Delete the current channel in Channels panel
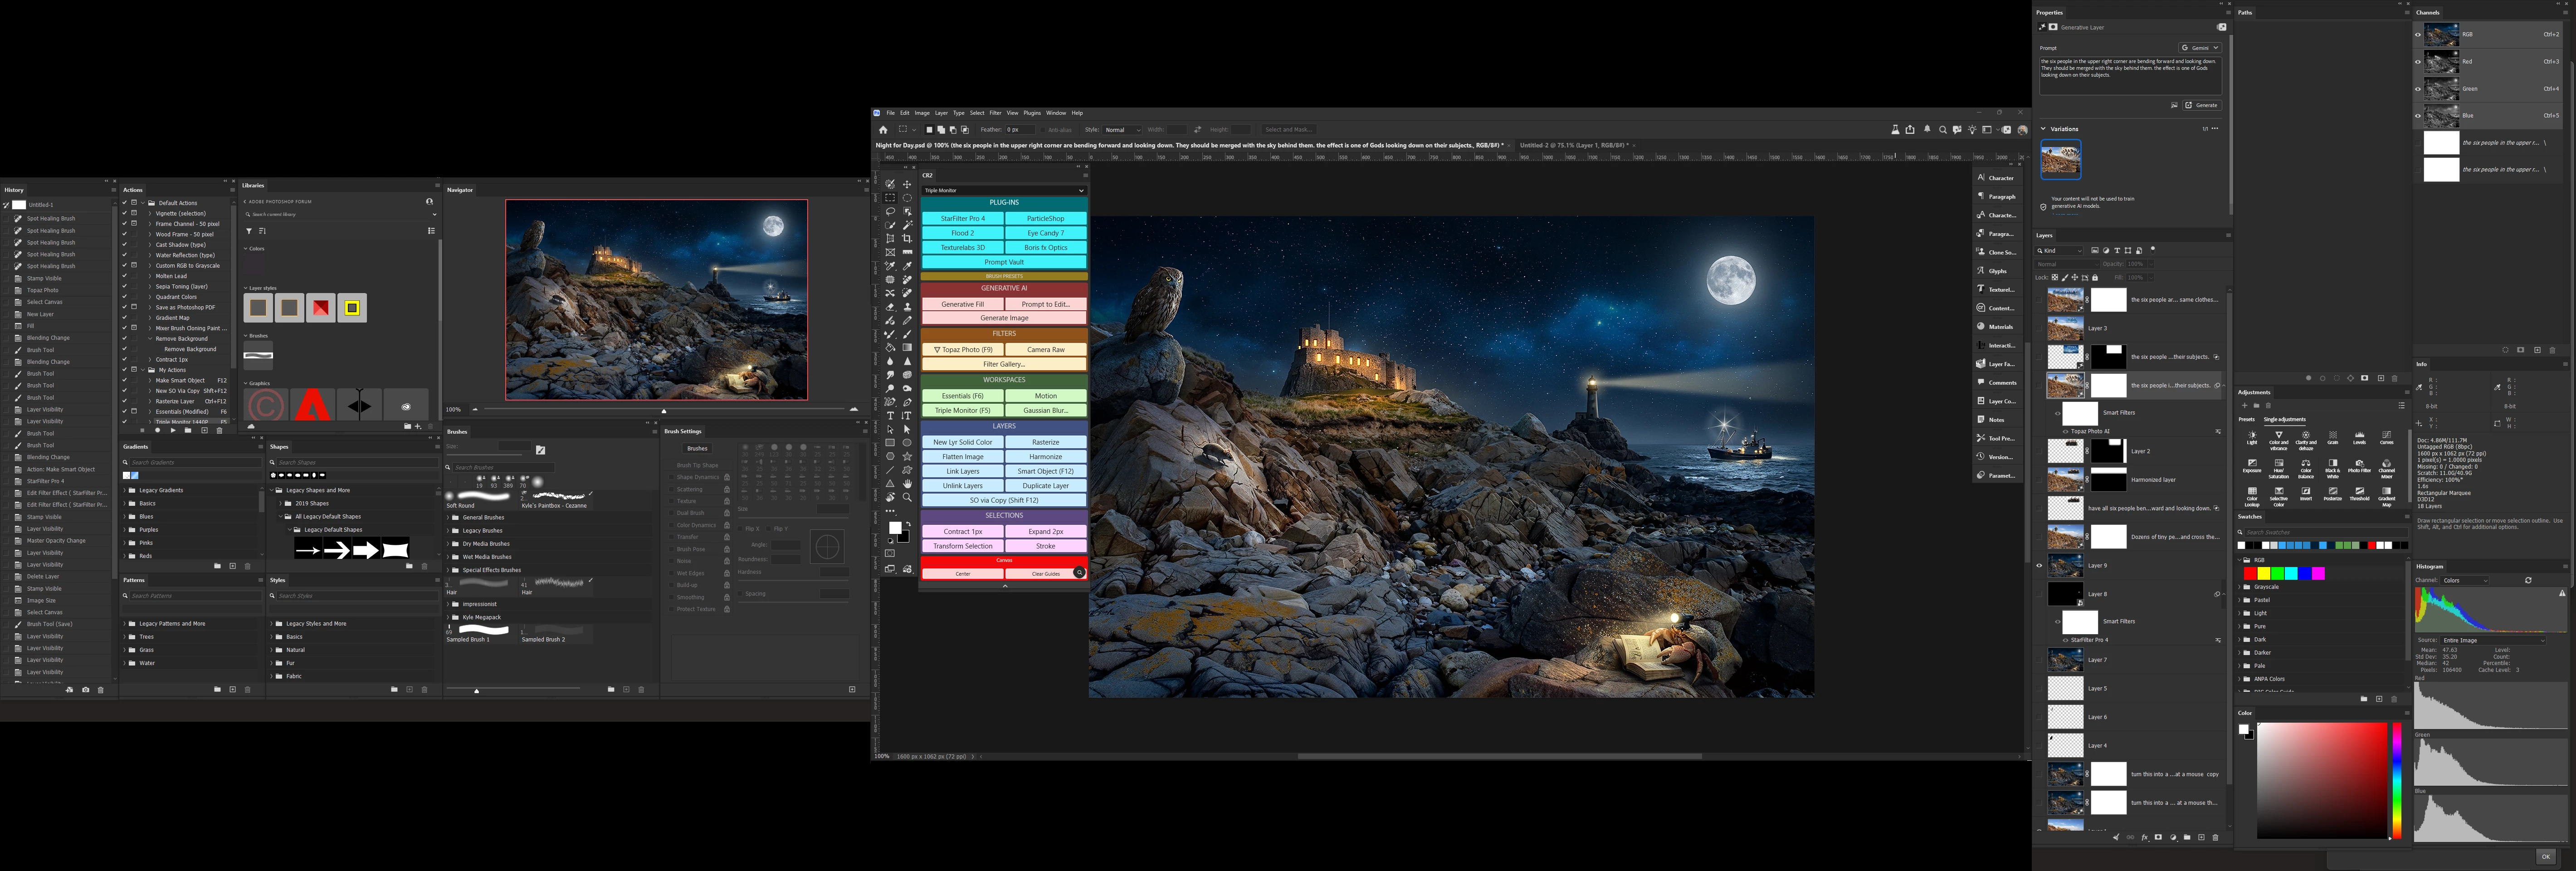The height and width of the screenshot is (871, 2576). (2552, 350)
